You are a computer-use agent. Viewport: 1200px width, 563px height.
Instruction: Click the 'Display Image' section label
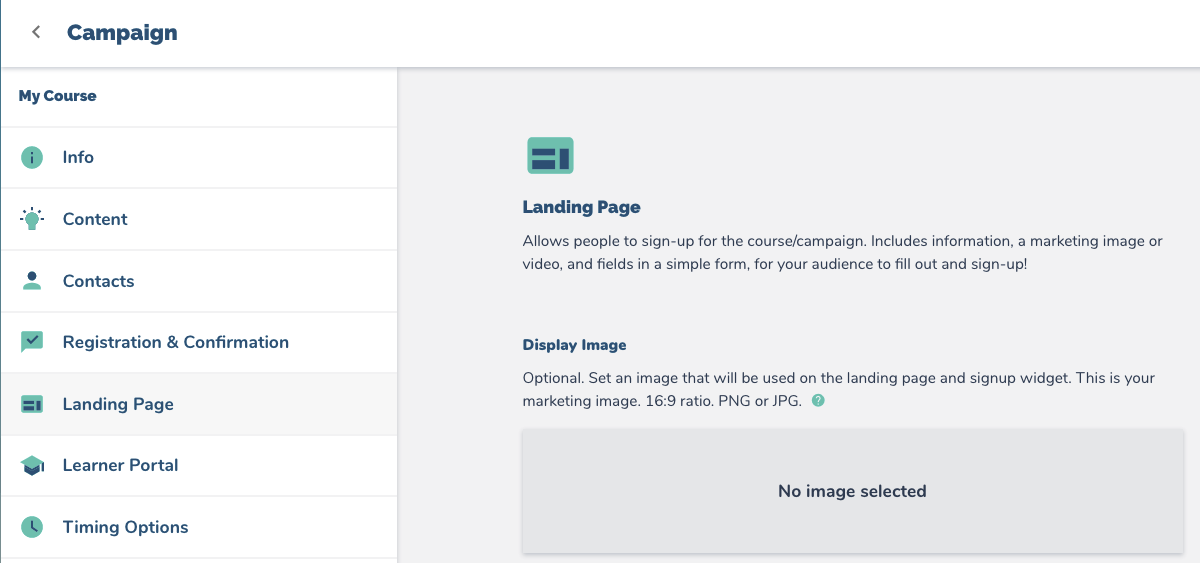coord(574,345)
